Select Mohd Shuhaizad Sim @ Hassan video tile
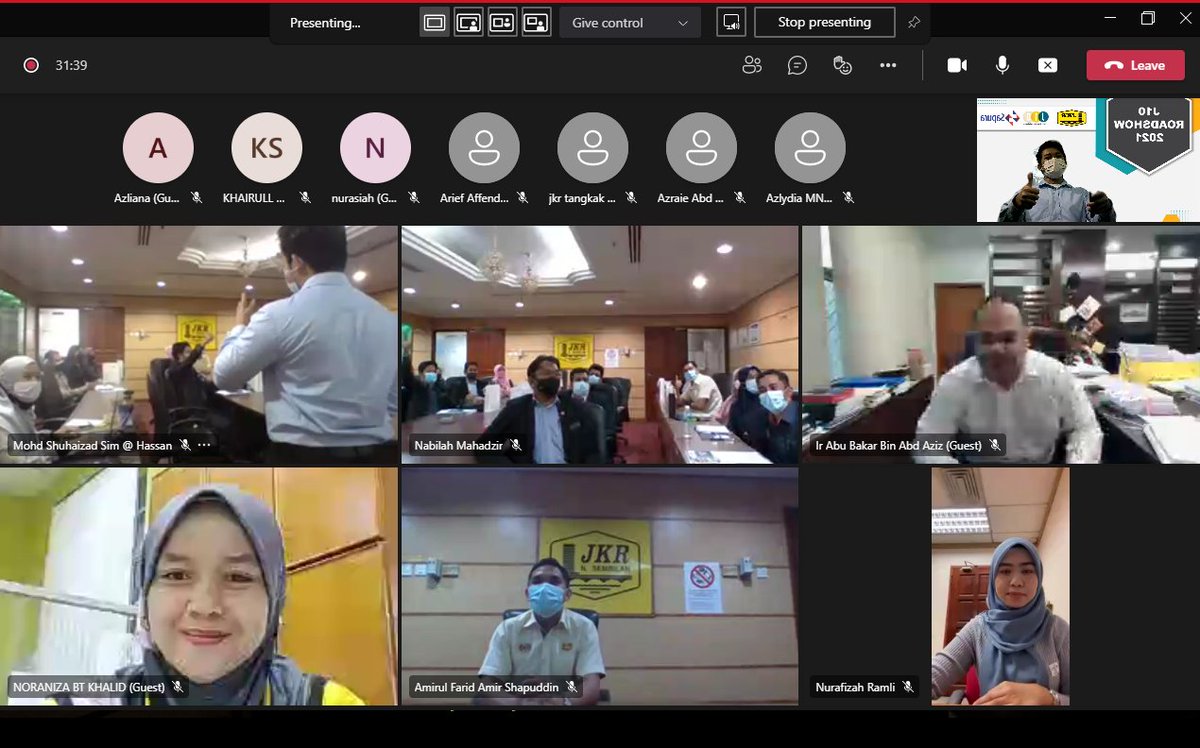This screenshot has height=748, width=1200. [199, 345]
